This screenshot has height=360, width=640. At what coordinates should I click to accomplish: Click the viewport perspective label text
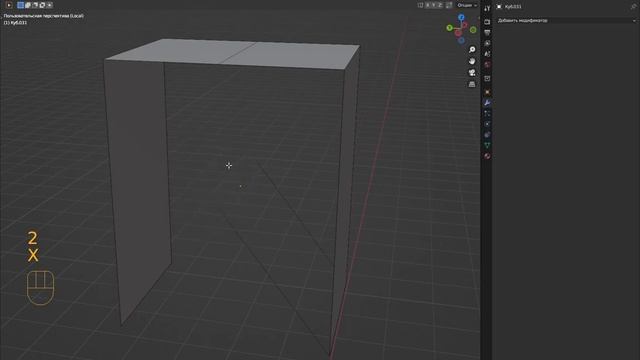click(x=44, y=16)
